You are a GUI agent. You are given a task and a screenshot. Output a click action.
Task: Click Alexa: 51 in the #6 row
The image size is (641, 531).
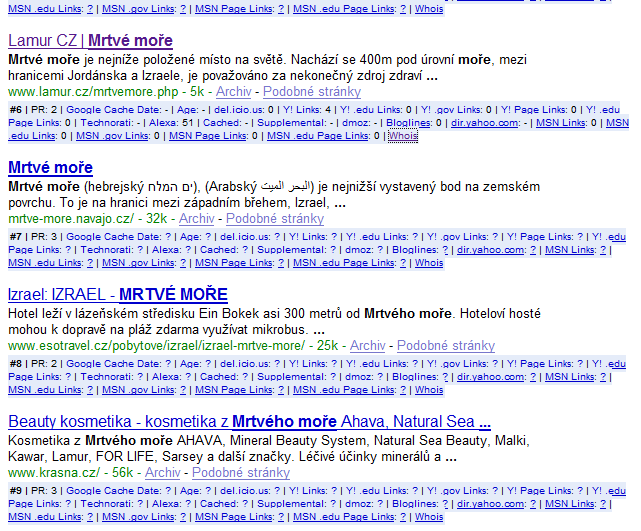point(170,123)
